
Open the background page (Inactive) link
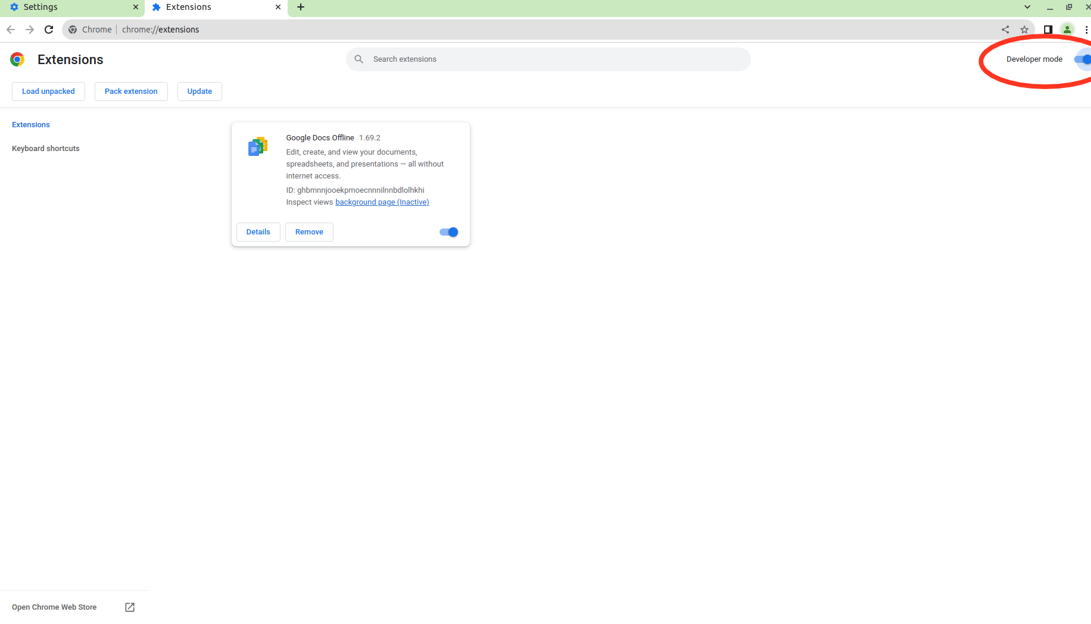pyautogui.click(x=382, y=202)
